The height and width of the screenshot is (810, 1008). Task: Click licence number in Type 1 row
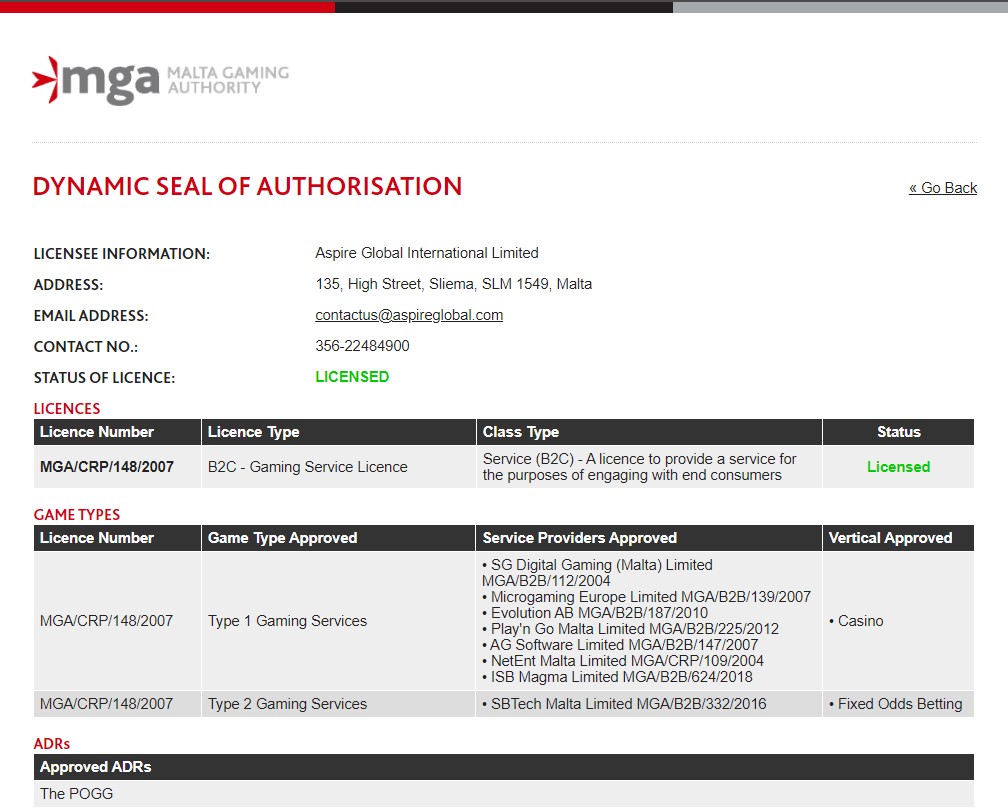(106, 621)
